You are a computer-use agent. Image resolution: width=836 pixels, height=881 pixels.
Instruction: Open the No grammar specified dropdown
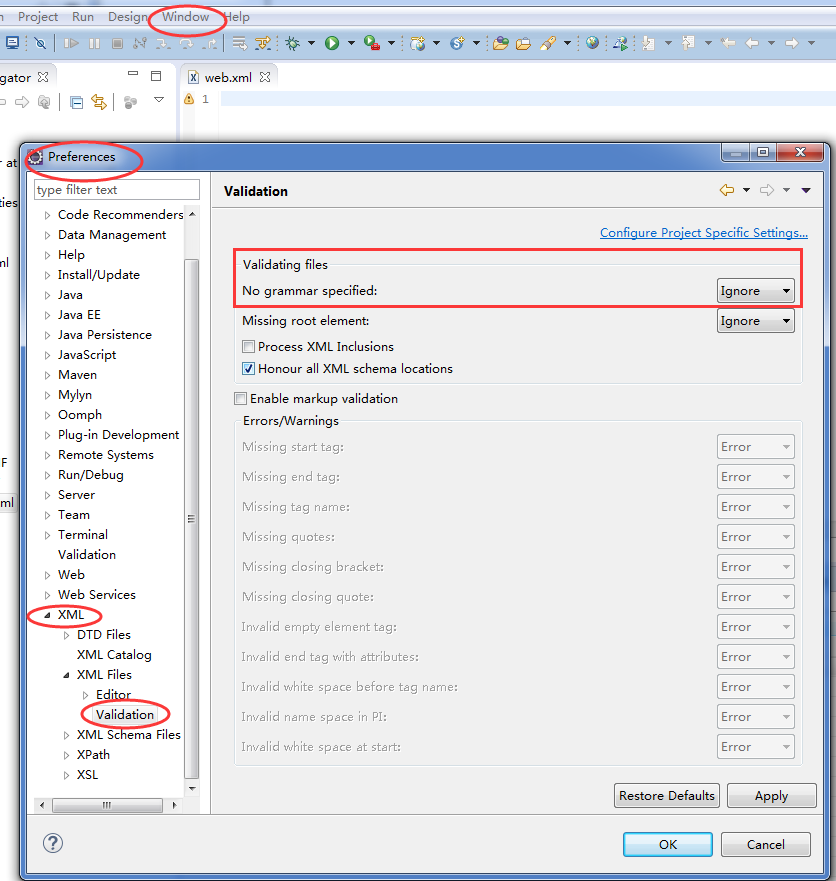click(756, 291)
